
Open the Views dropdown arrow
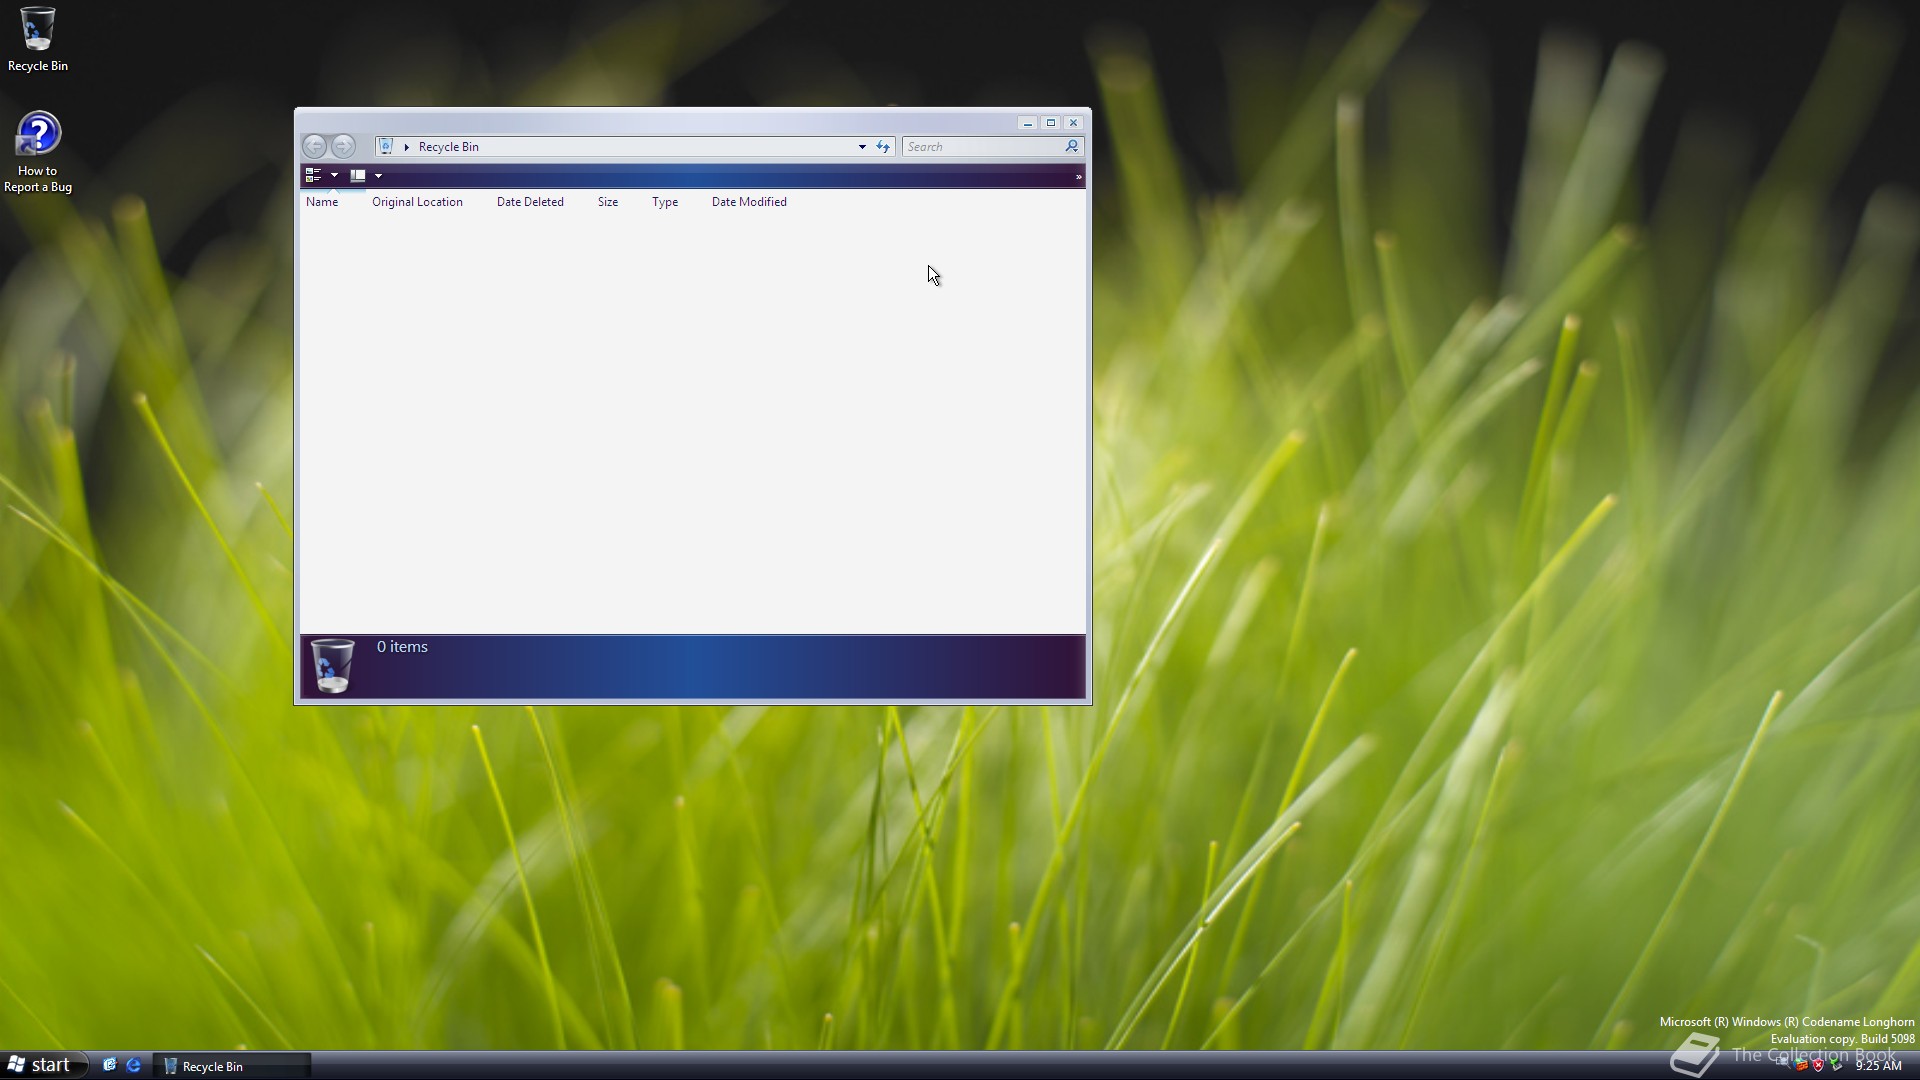point(378,175)
